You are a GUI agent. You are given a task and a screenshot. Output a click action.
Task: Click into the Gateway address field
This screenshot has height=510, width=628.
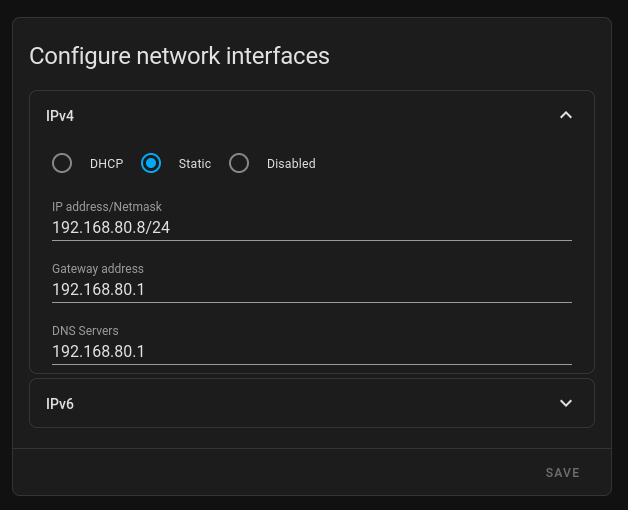click(311, 290)
